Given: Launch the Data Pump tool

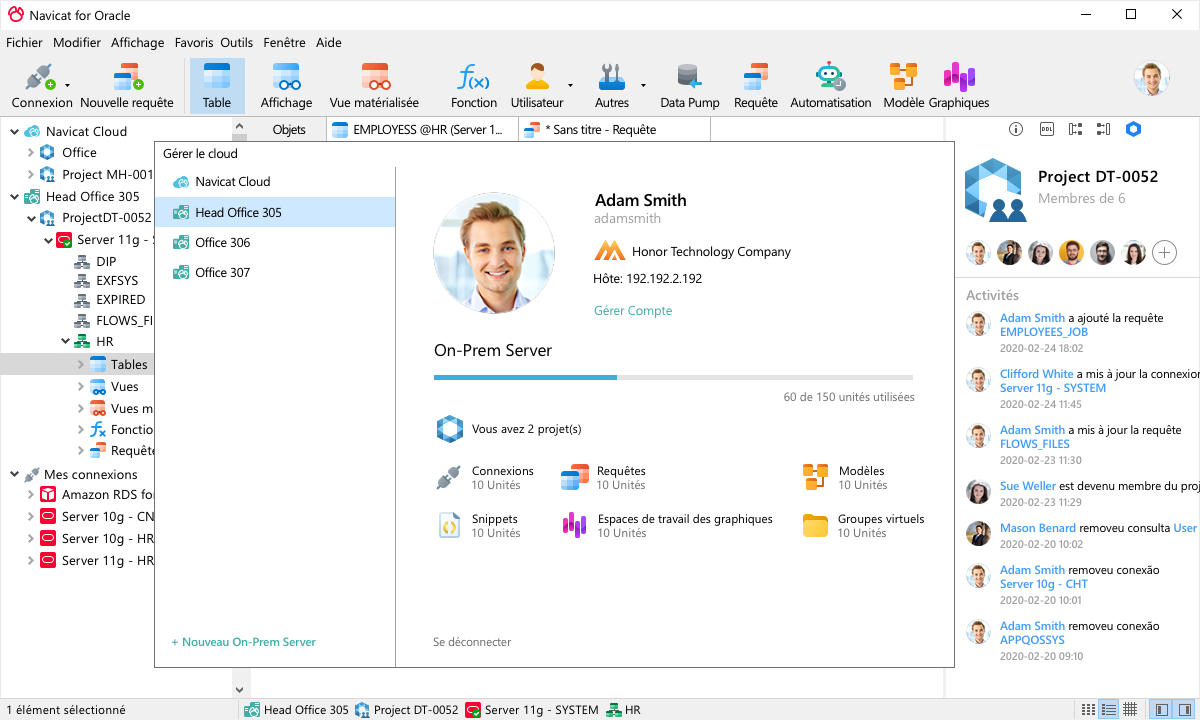Looking at the screenshot, I should pyautogui.click(x=690, y=86).
